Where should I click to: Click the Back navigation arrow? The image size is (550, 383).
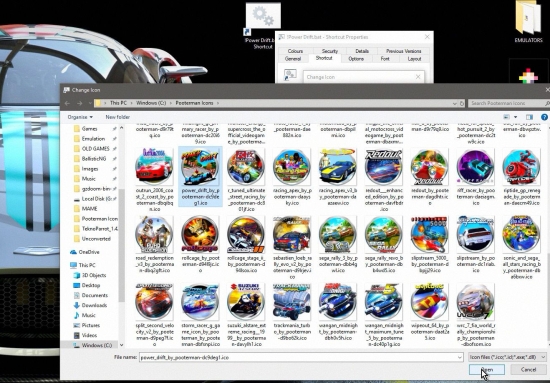[x=67, y=103]
